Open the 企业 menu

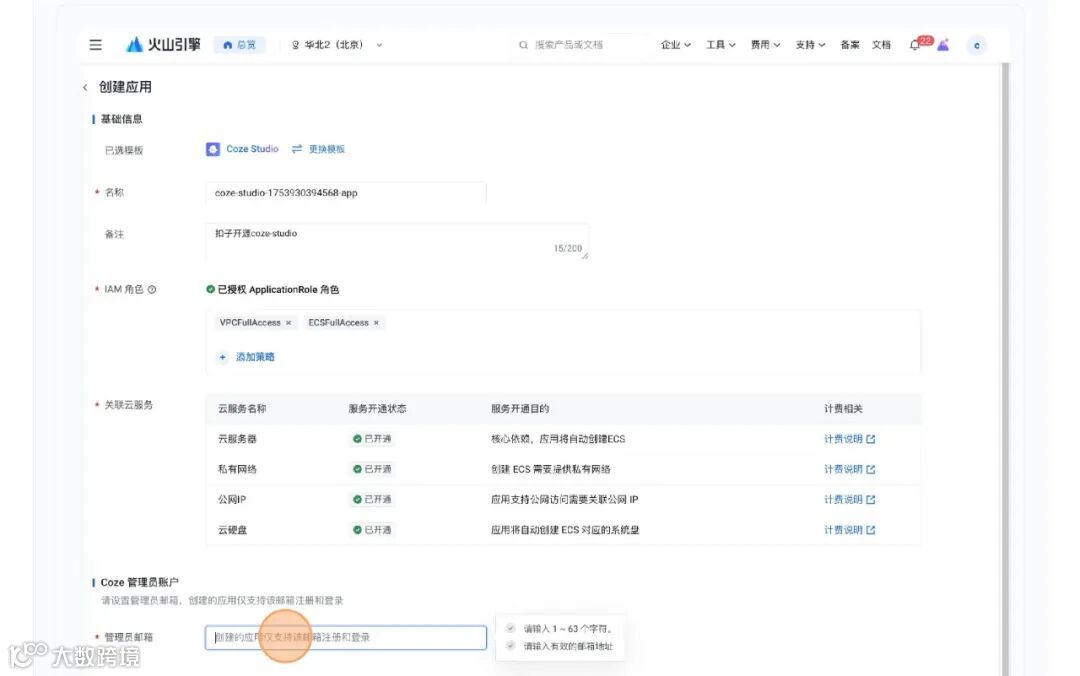point(675,45)
